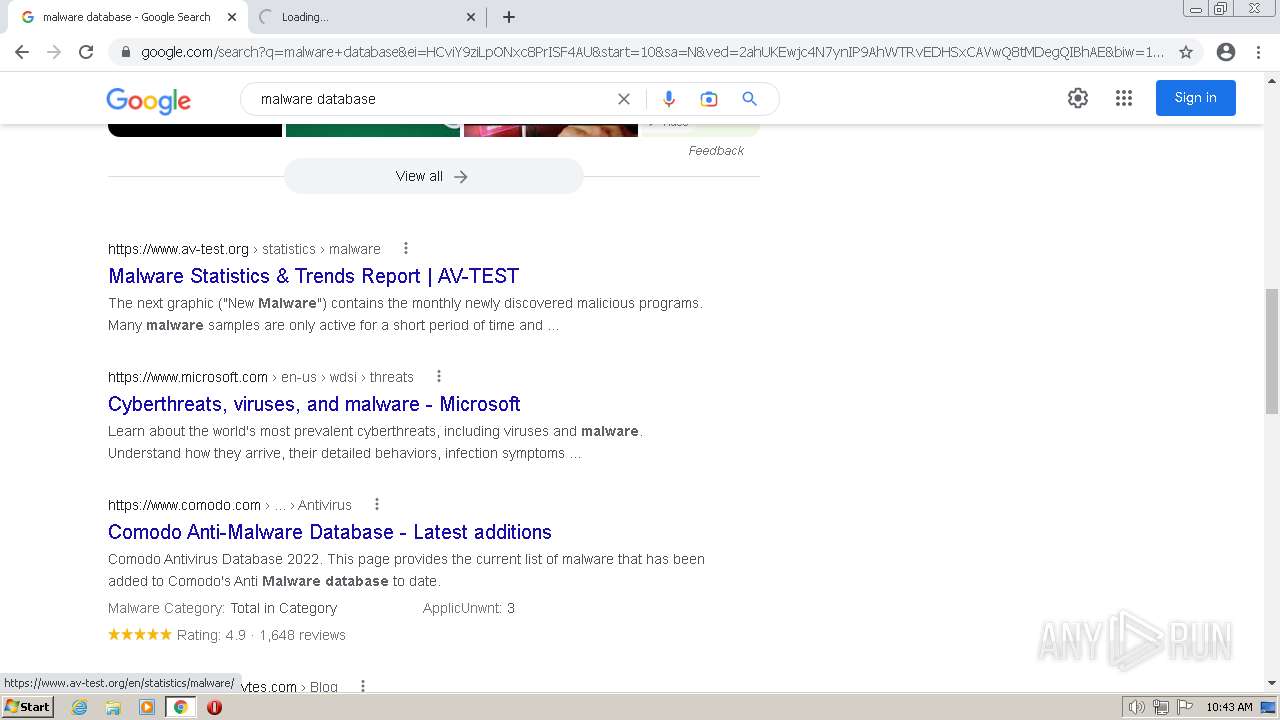Click the Action Center flag icon
The height and width of the screenshot is (720, 1280).
(1185, 707)
